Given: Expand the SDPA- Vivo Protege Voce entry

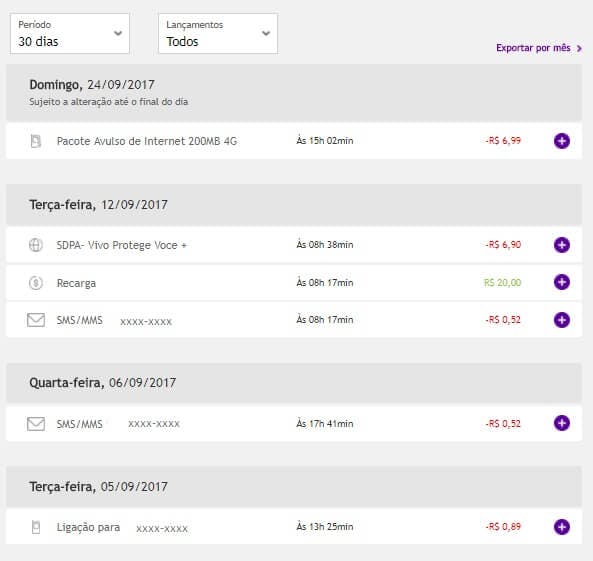Looking at the screenshot, I should click(x=562, y=245).
